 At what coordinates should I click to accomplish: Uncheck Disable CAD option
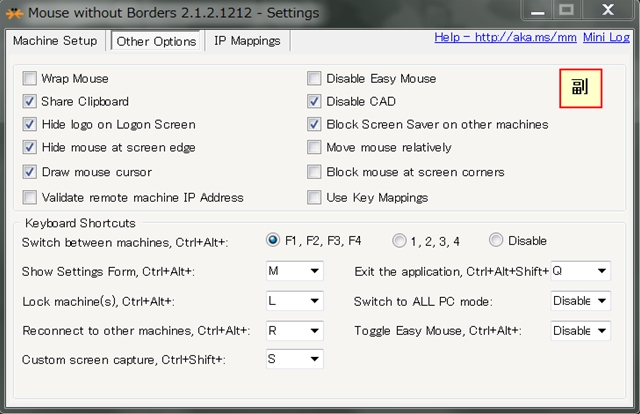click(x=314, y=101)
